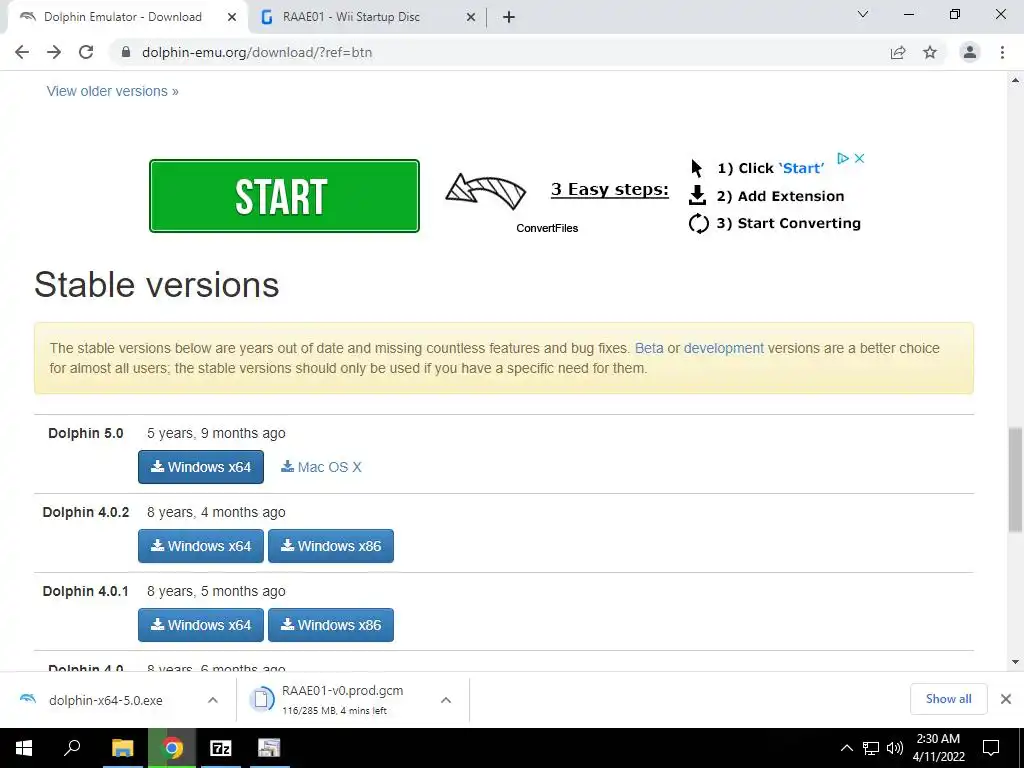Click the Stable versions heading
Viewport: 1024px width, 768px height.
tap(157, 285)
